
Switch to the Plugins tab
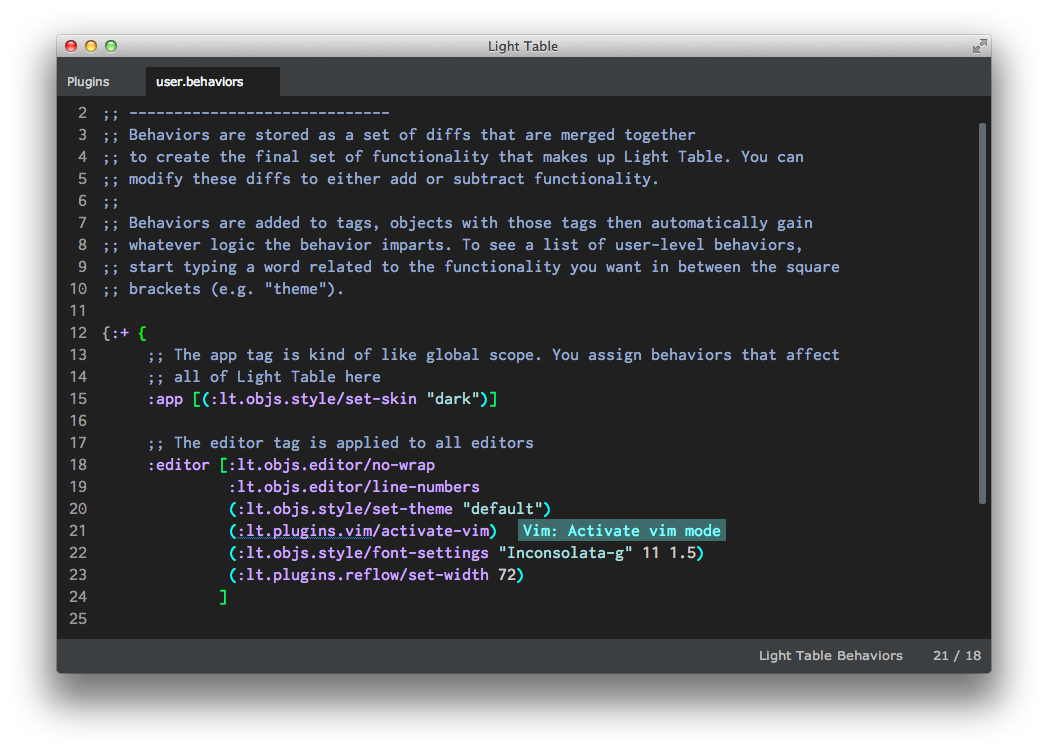[x=88, y=82]
